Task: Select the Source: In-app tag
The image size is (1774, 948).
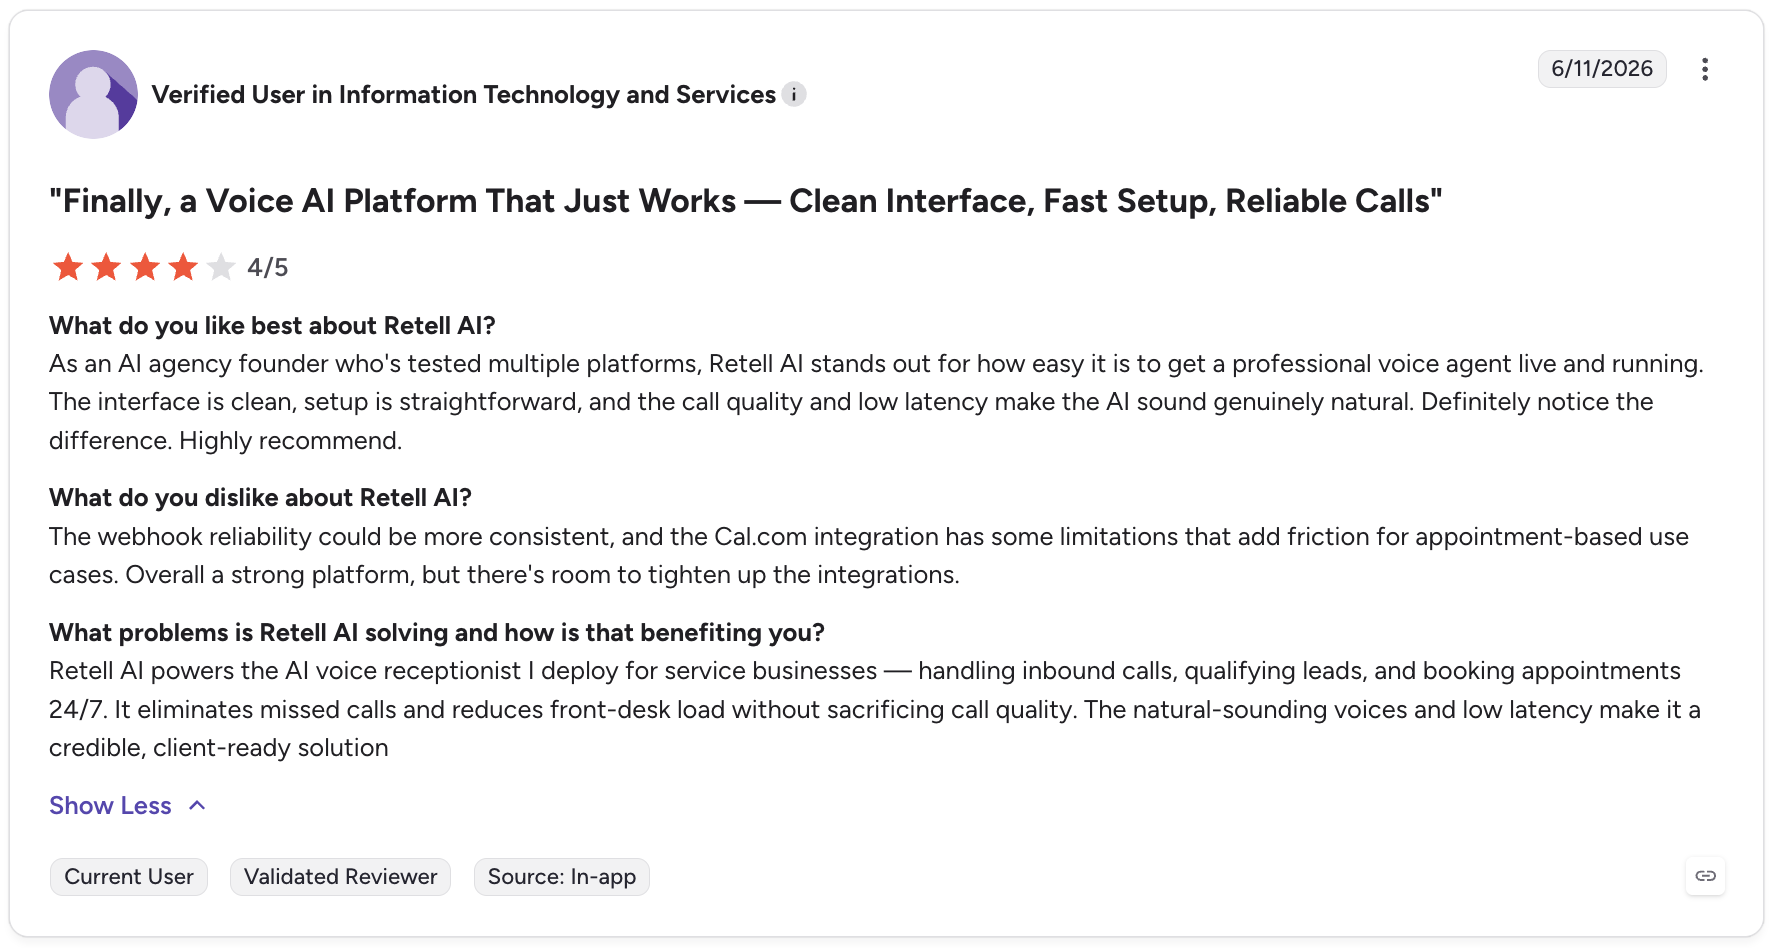Action: 562,877
